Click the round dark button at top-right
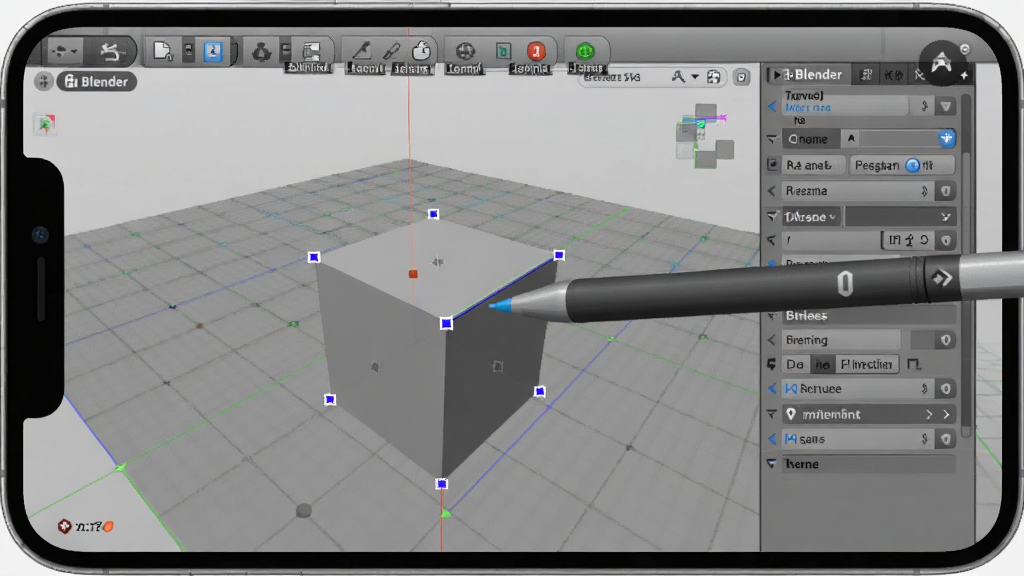 pos(942,63)
